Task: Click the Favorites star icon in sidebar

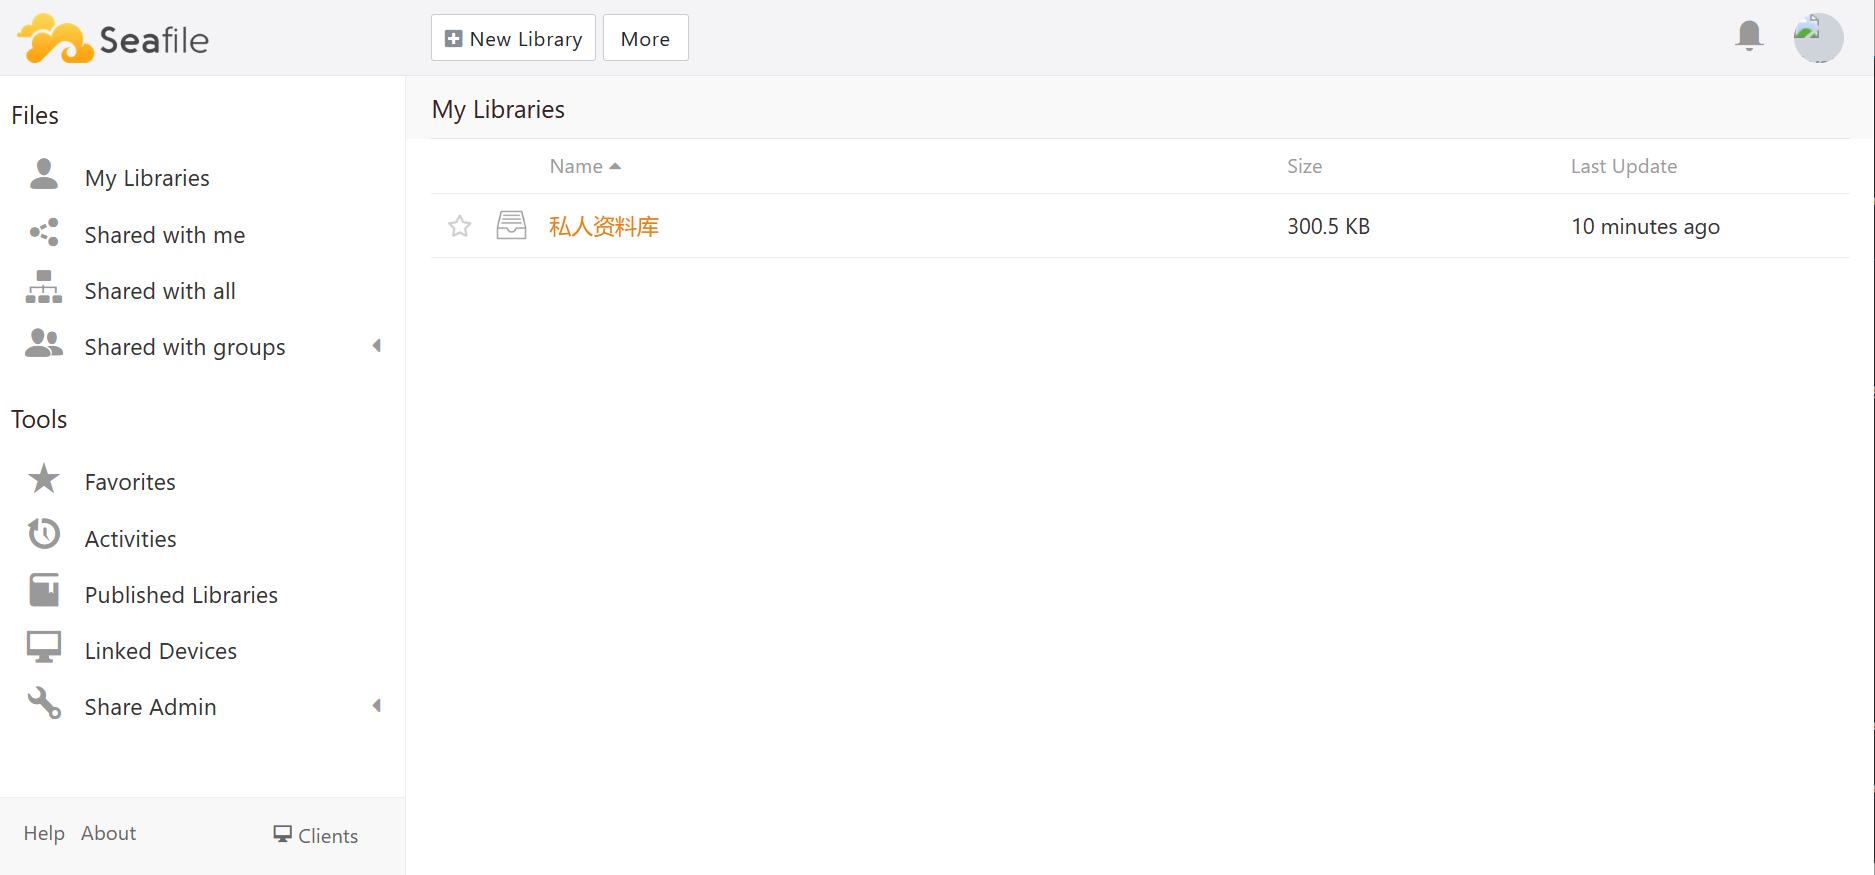Action: 44,478
